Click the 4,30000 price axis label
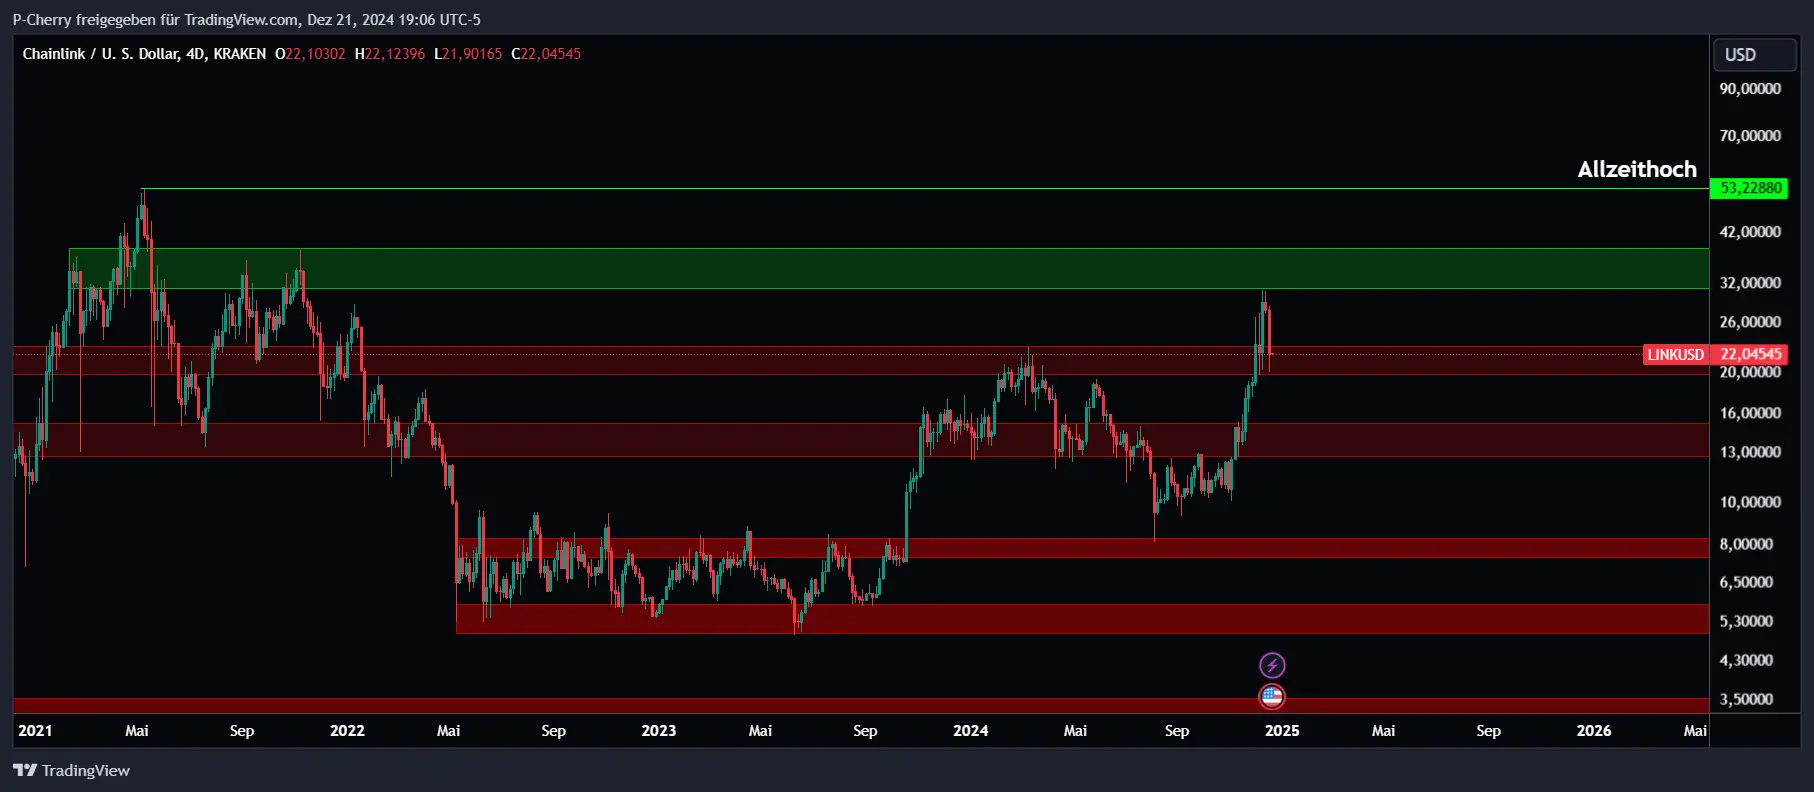Screen dimensions: 1814x792 [1746, 660]
